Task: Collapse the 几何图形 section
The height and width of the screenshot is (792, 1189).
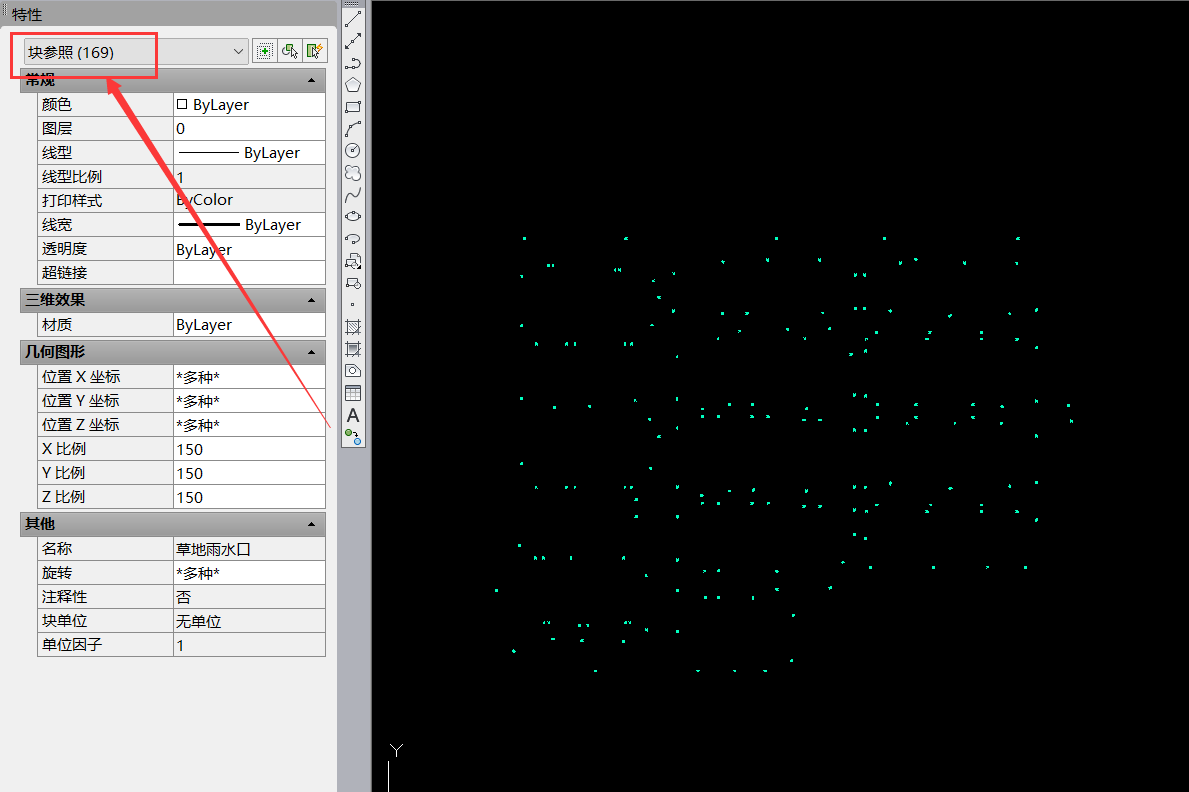Action: (x=312, y=352)
